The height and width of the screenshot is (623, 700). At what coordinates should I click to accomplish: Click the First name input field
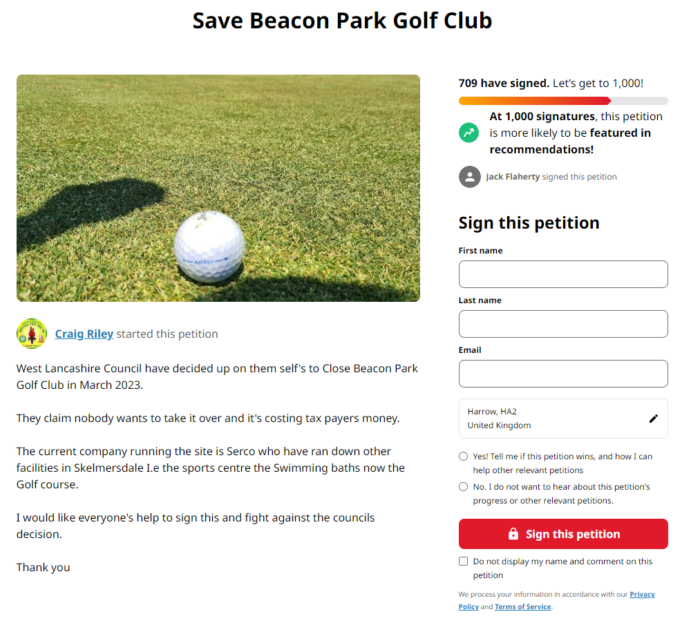click(563, 274)
